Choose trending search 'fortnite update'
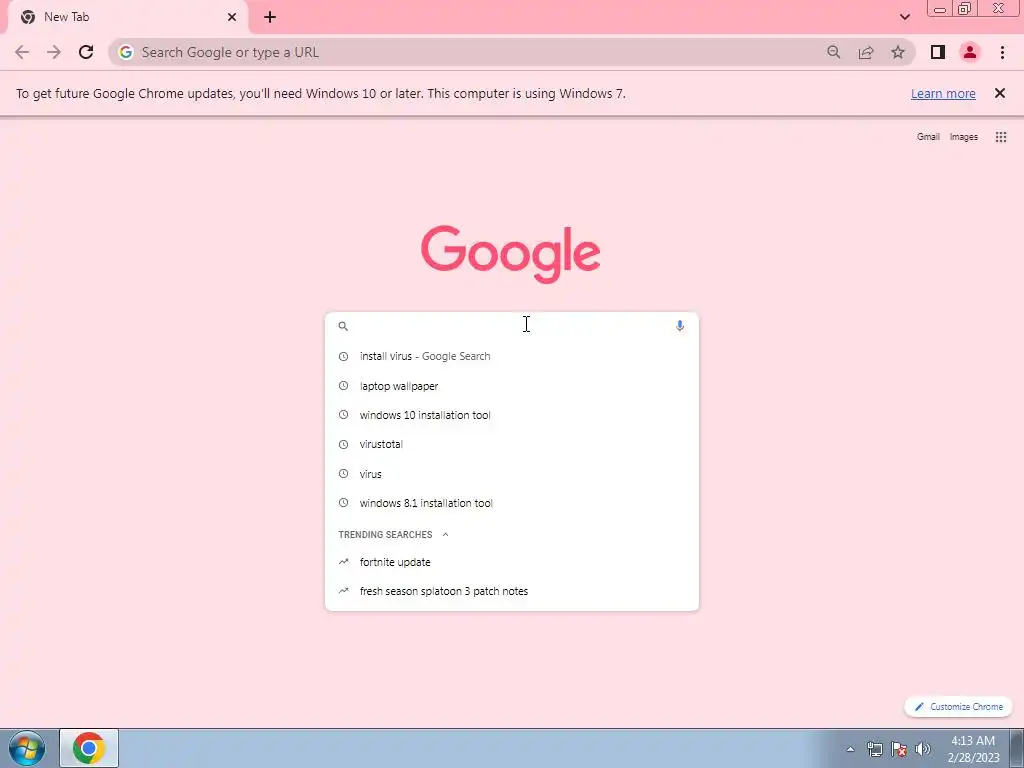This screenshot has width=1024, height=768. click(x=511, y=562)
